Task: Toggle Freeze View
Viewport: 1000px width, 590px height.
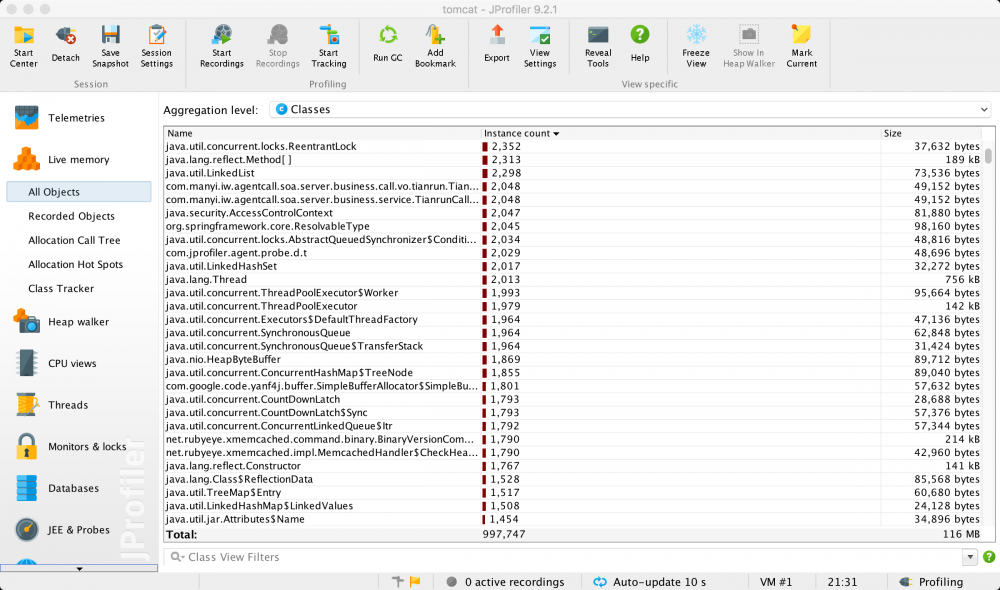Action: tap(696, 46)
